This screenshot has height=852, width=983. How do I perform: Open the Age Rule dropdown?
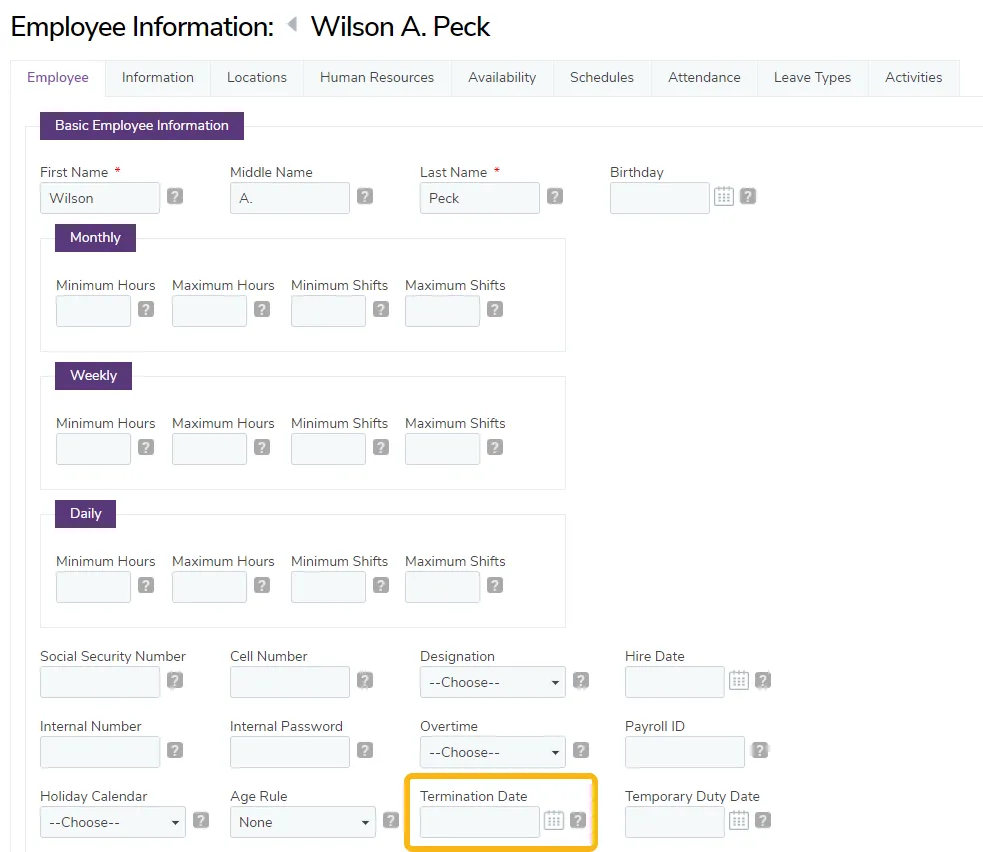(303, 822)
